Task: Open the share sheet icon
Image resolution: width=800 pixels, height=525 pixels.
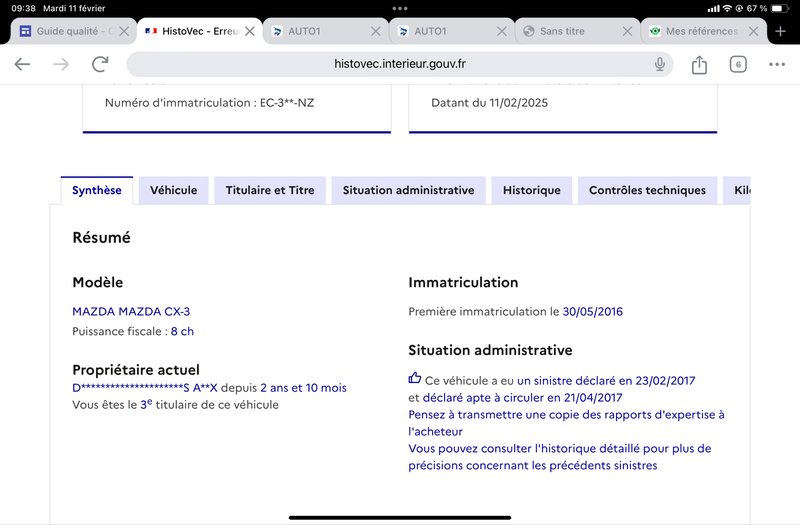Action: pyautogui.click(x=699, y=64)
